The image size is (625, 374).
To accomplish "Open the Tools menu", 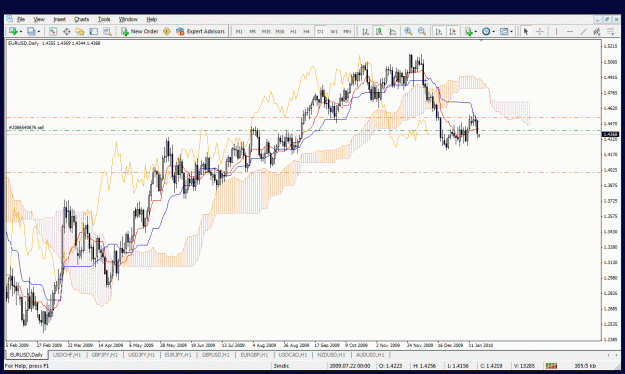I will coord(104,19).
